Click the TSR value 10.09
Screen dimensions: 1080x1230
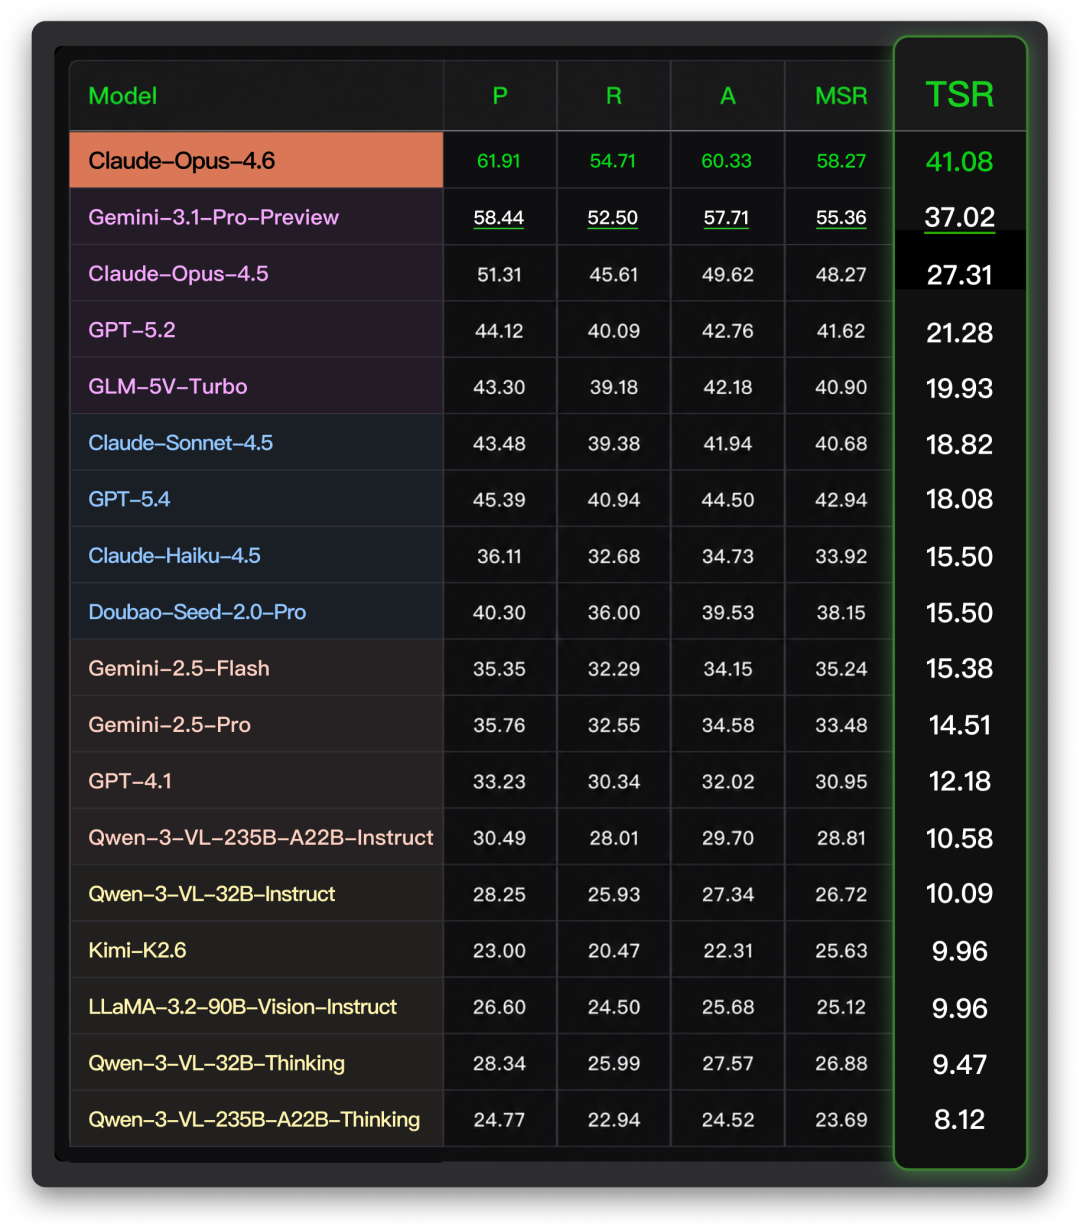pos(960,893)
